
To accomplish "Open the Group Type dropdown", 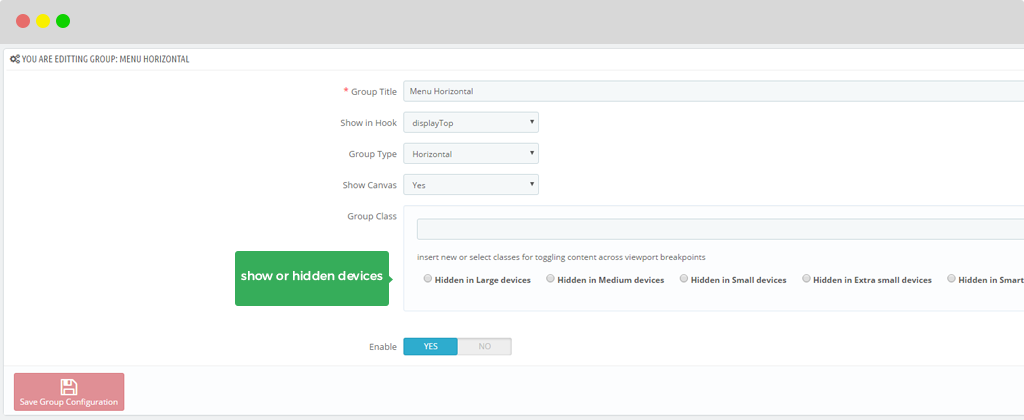I will [x=471, y=153].
